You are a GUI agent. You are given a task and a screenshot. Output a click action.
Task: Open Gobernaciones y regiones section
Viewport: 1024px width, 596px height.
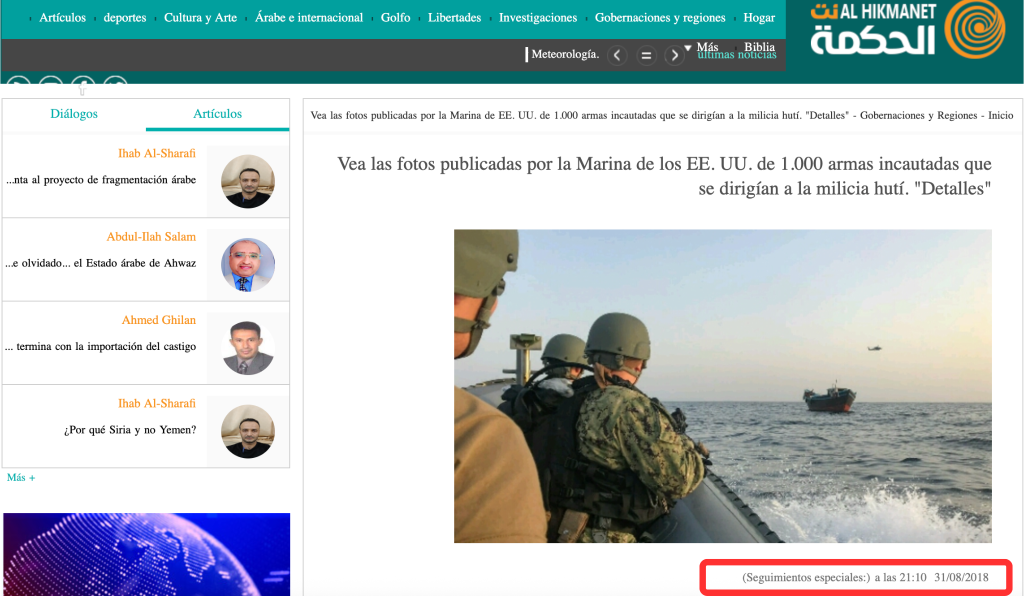[x=660, y=18]
